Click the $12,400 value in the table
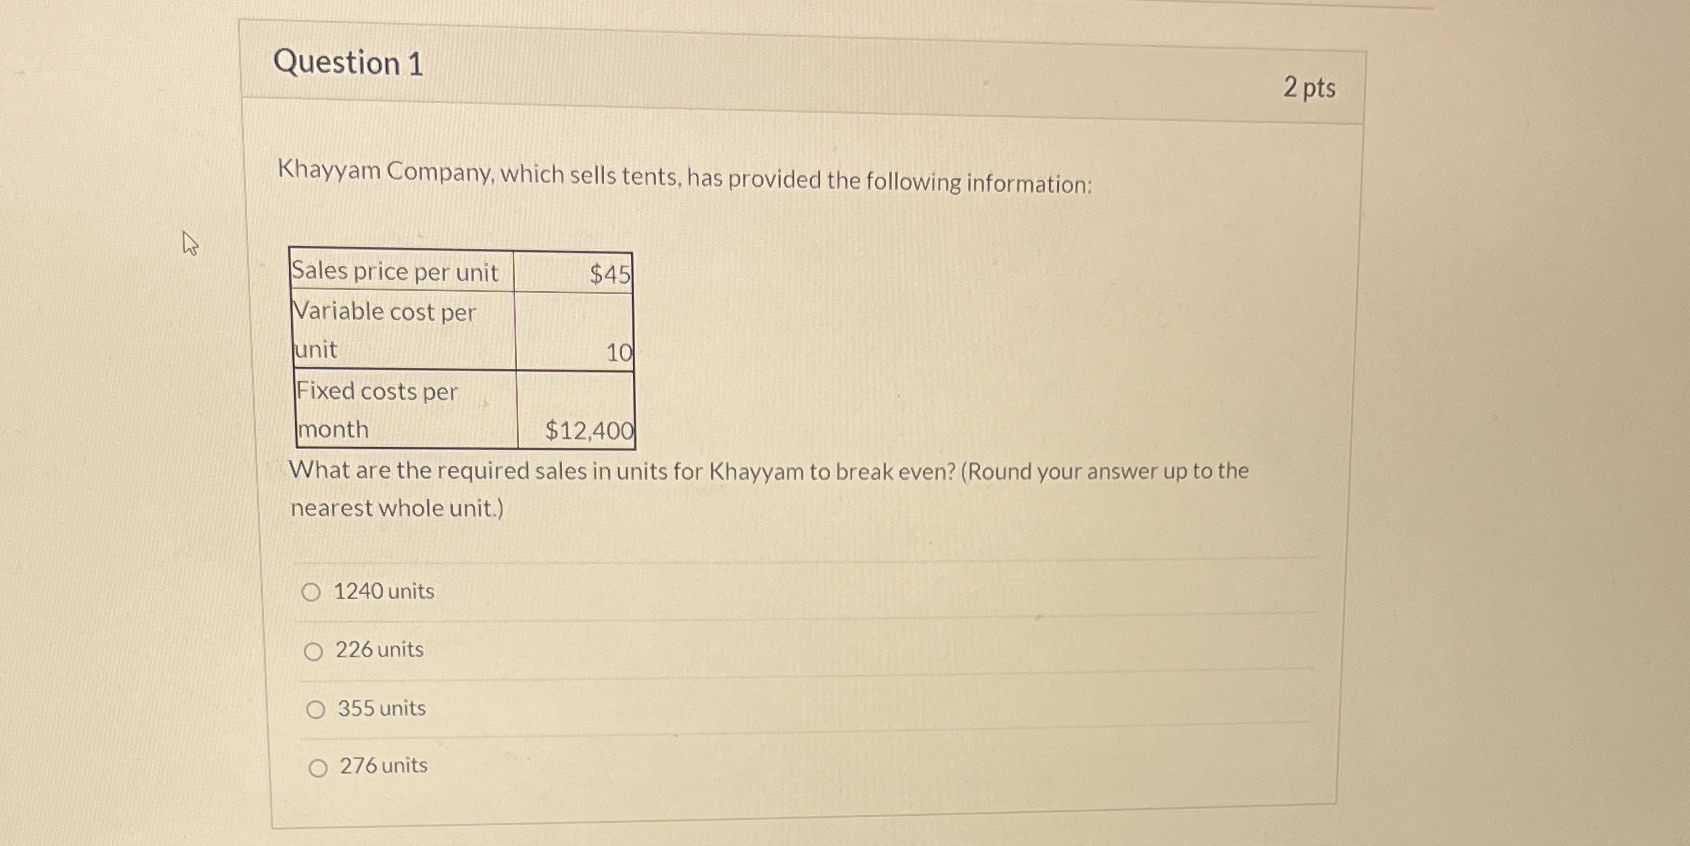Viewport: 1690px width, 846px height. click(x=588, y=430)
